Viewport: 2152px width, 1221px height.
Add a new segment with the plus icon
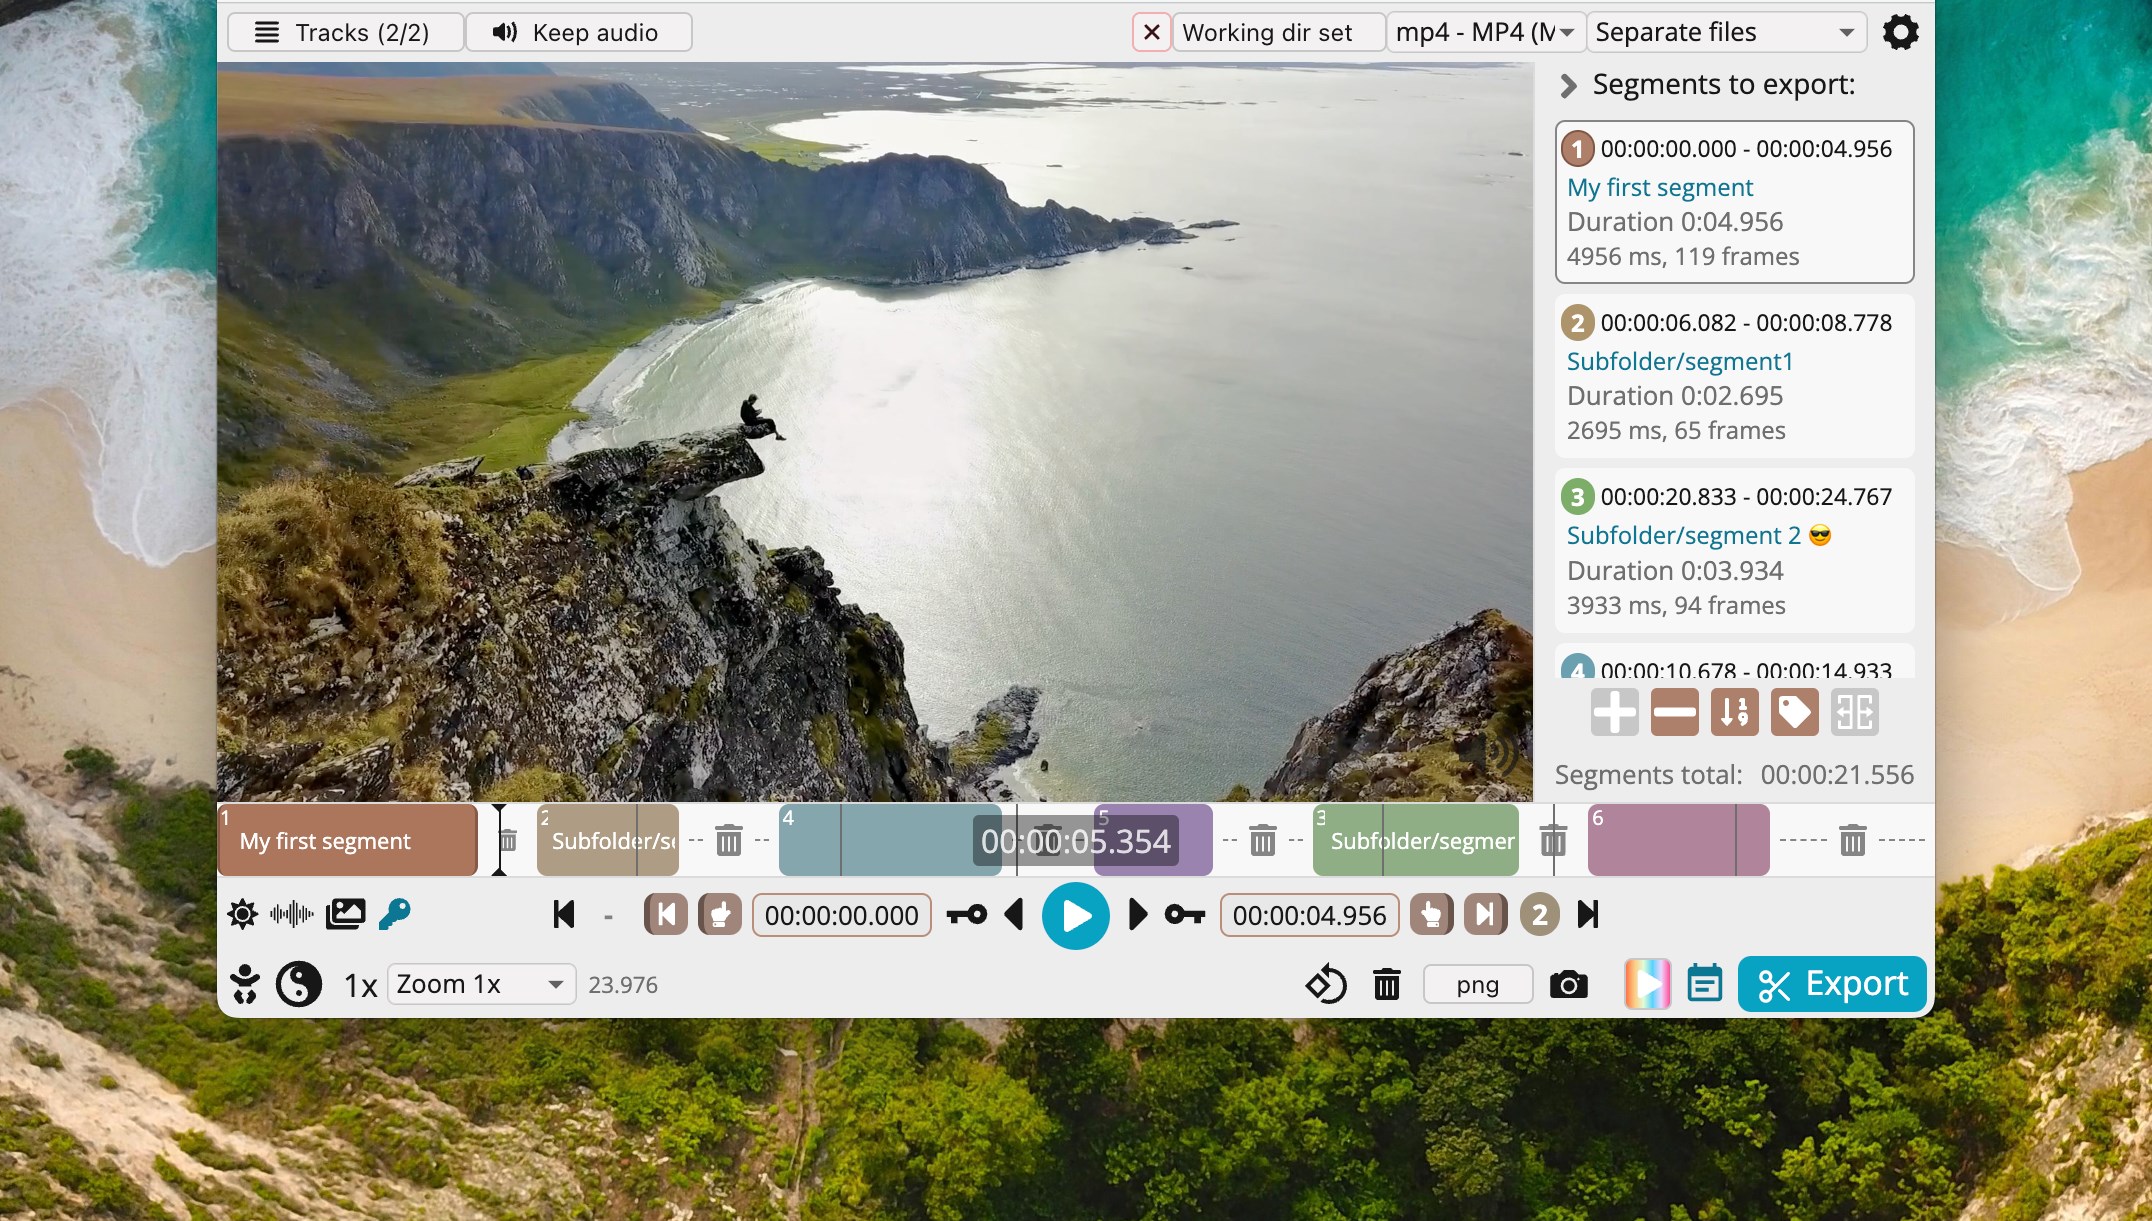coord(1613,711)
